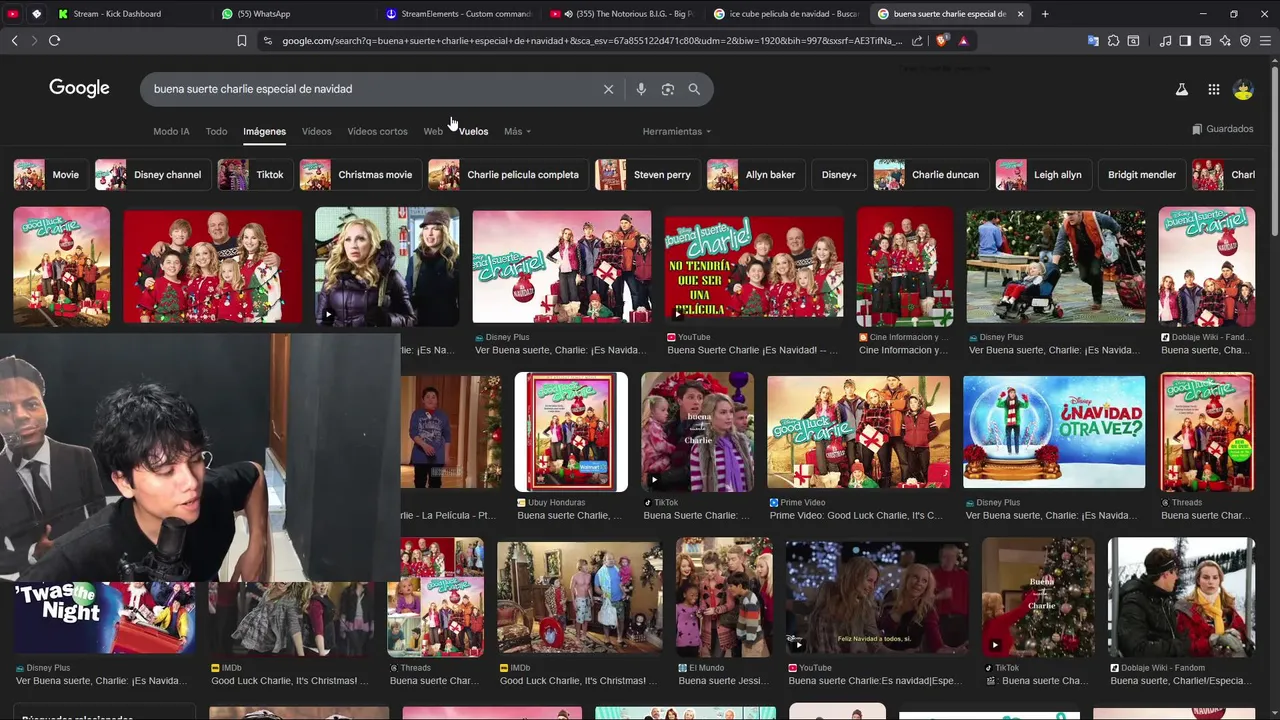Open the Más dropdown menu
Screen dimensions: 1280x720
[517, 131]
